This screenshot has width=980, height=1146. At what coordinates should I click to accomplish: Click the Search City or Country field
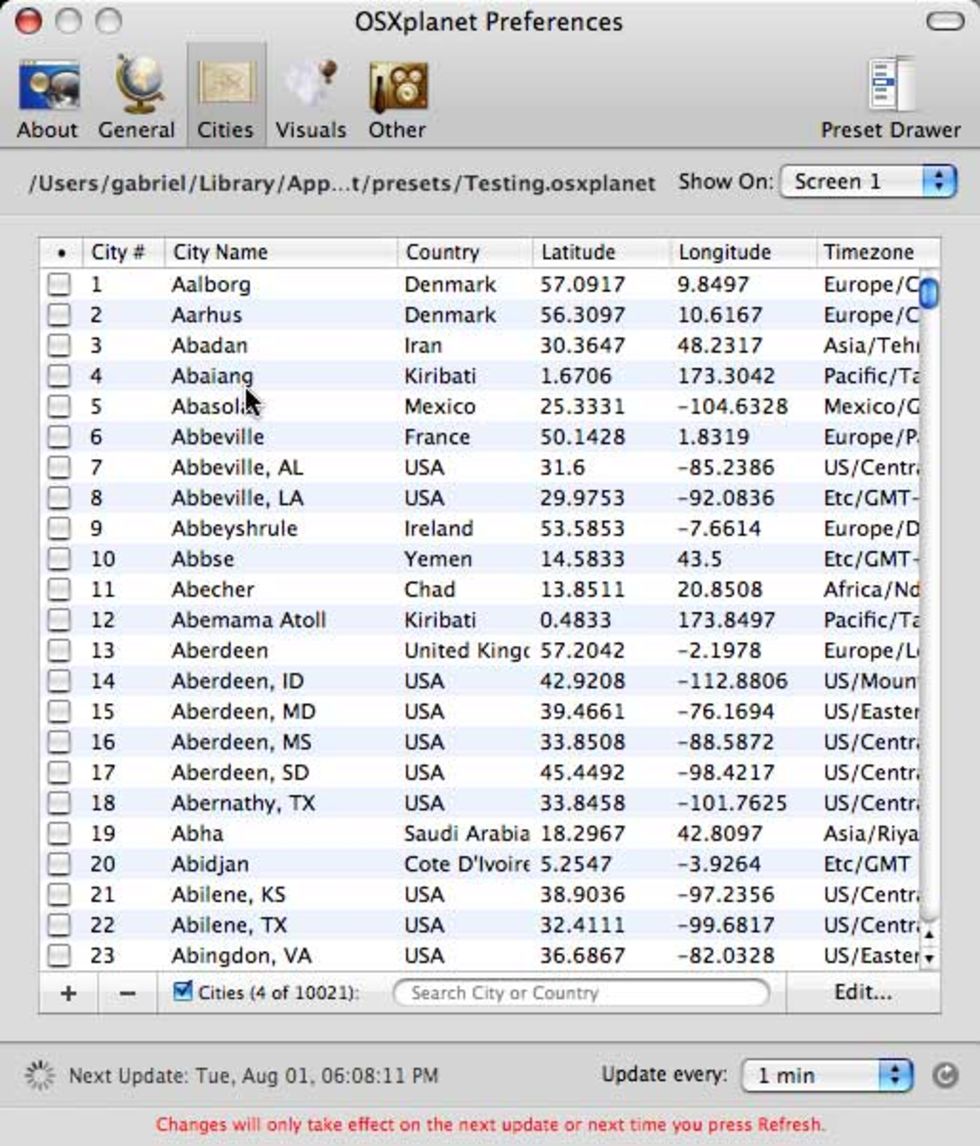tap(581, 993)
